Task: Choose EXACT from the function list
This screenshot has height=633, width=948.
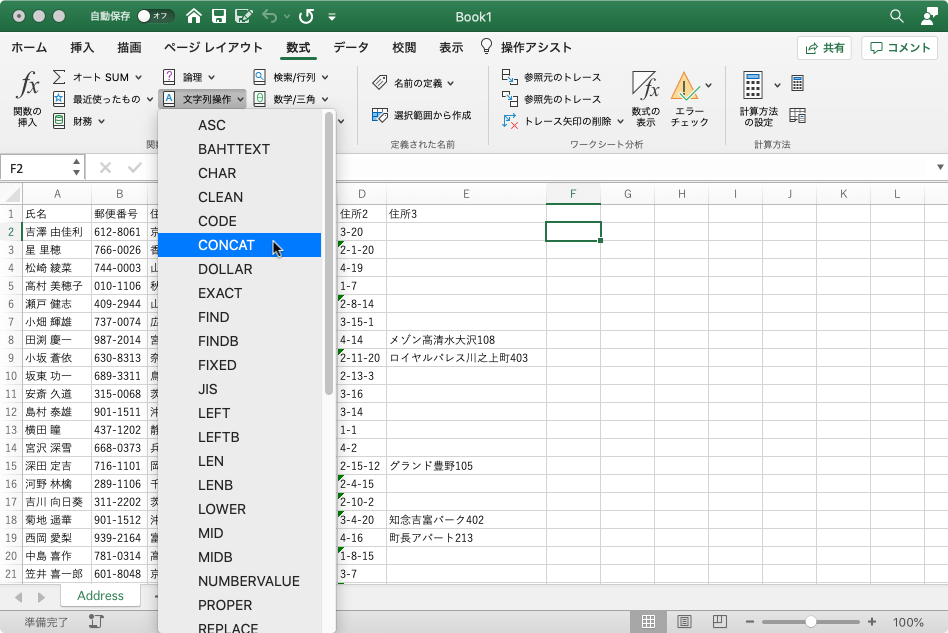Action: coord(239,293)
